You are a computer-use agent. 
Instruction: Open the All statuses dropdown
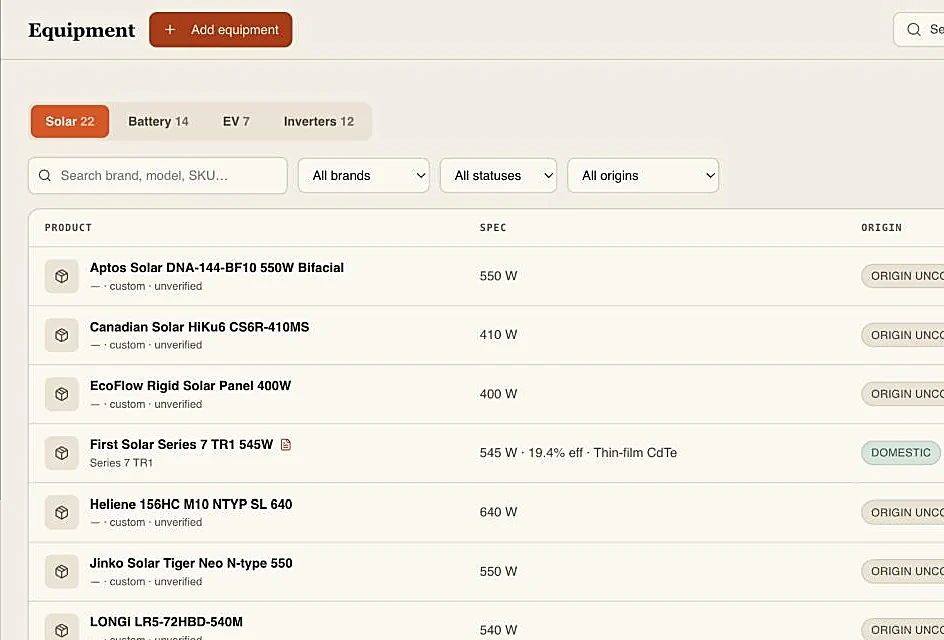pos(498,176)
